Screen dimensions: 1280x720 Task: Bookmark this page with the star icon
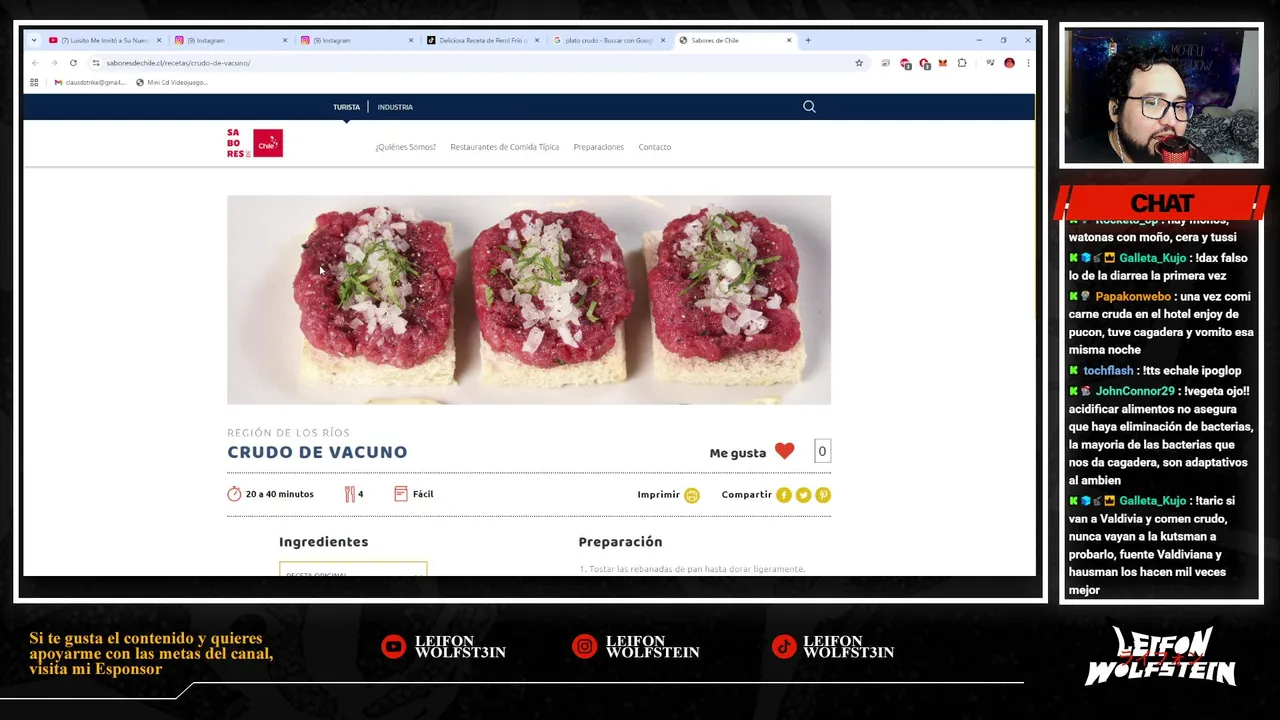pos(858,63)
